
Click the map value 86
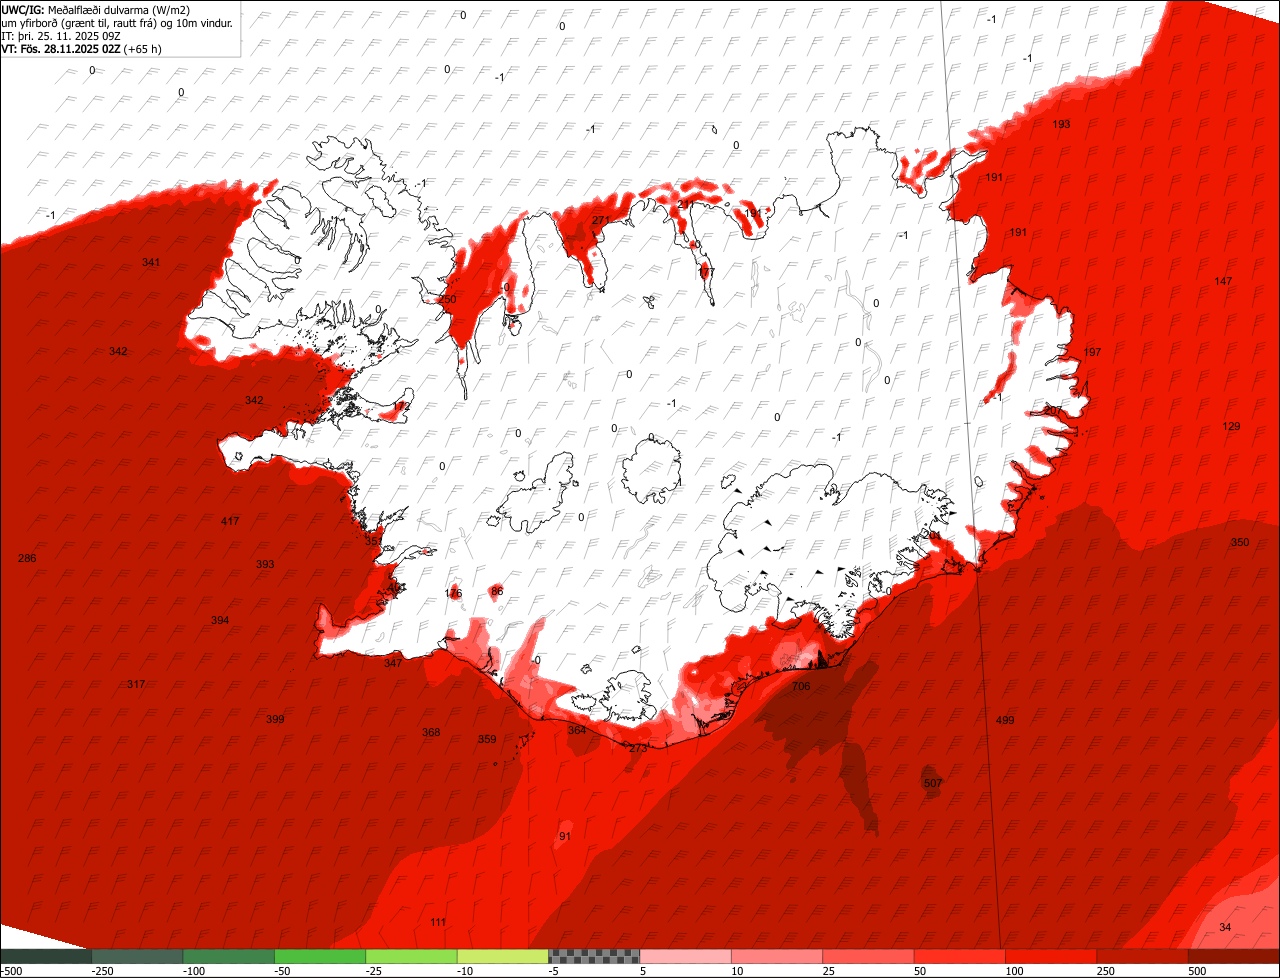[497, 592]
